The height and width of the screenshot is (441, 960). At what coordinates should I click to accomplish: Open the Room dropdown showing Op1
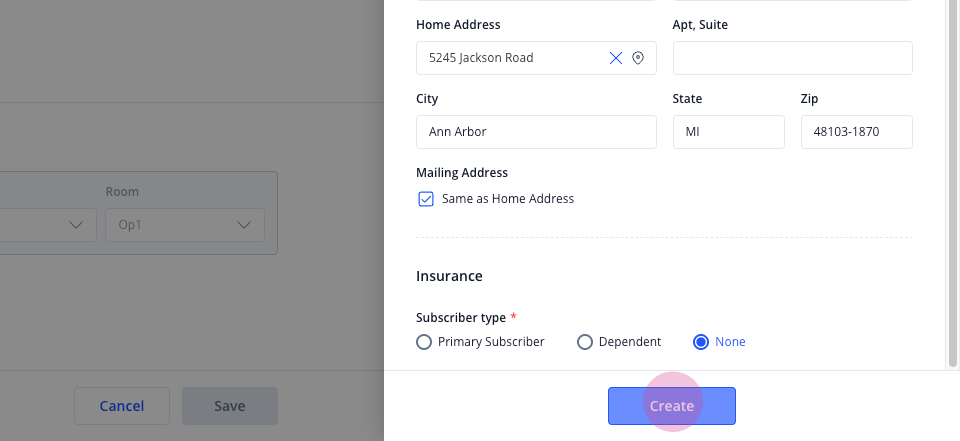pos(185,225)
